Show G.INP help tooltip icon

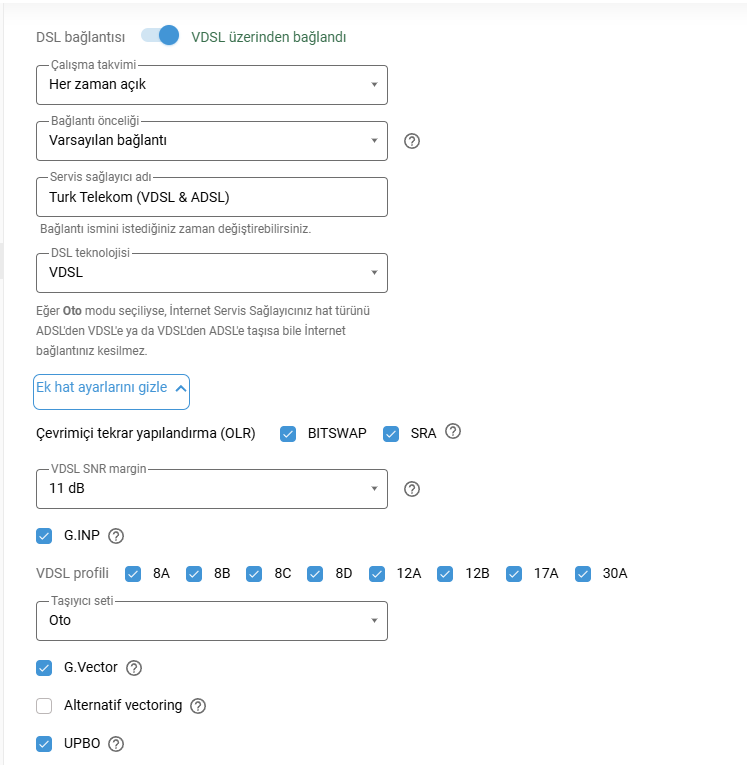(116, 536)
